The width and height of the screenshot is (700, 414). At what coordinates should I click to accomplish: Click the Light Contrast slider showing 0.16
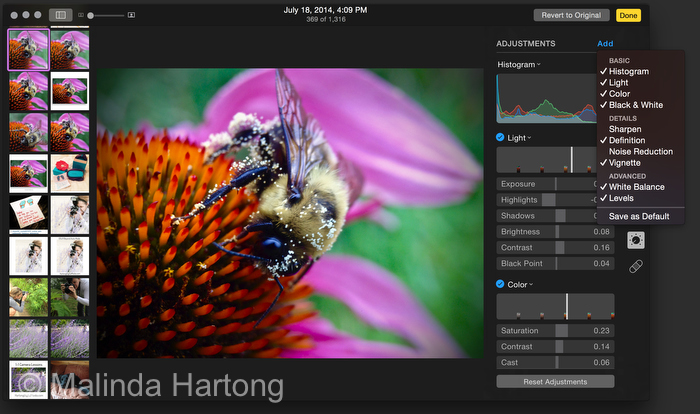coord(555,247)
